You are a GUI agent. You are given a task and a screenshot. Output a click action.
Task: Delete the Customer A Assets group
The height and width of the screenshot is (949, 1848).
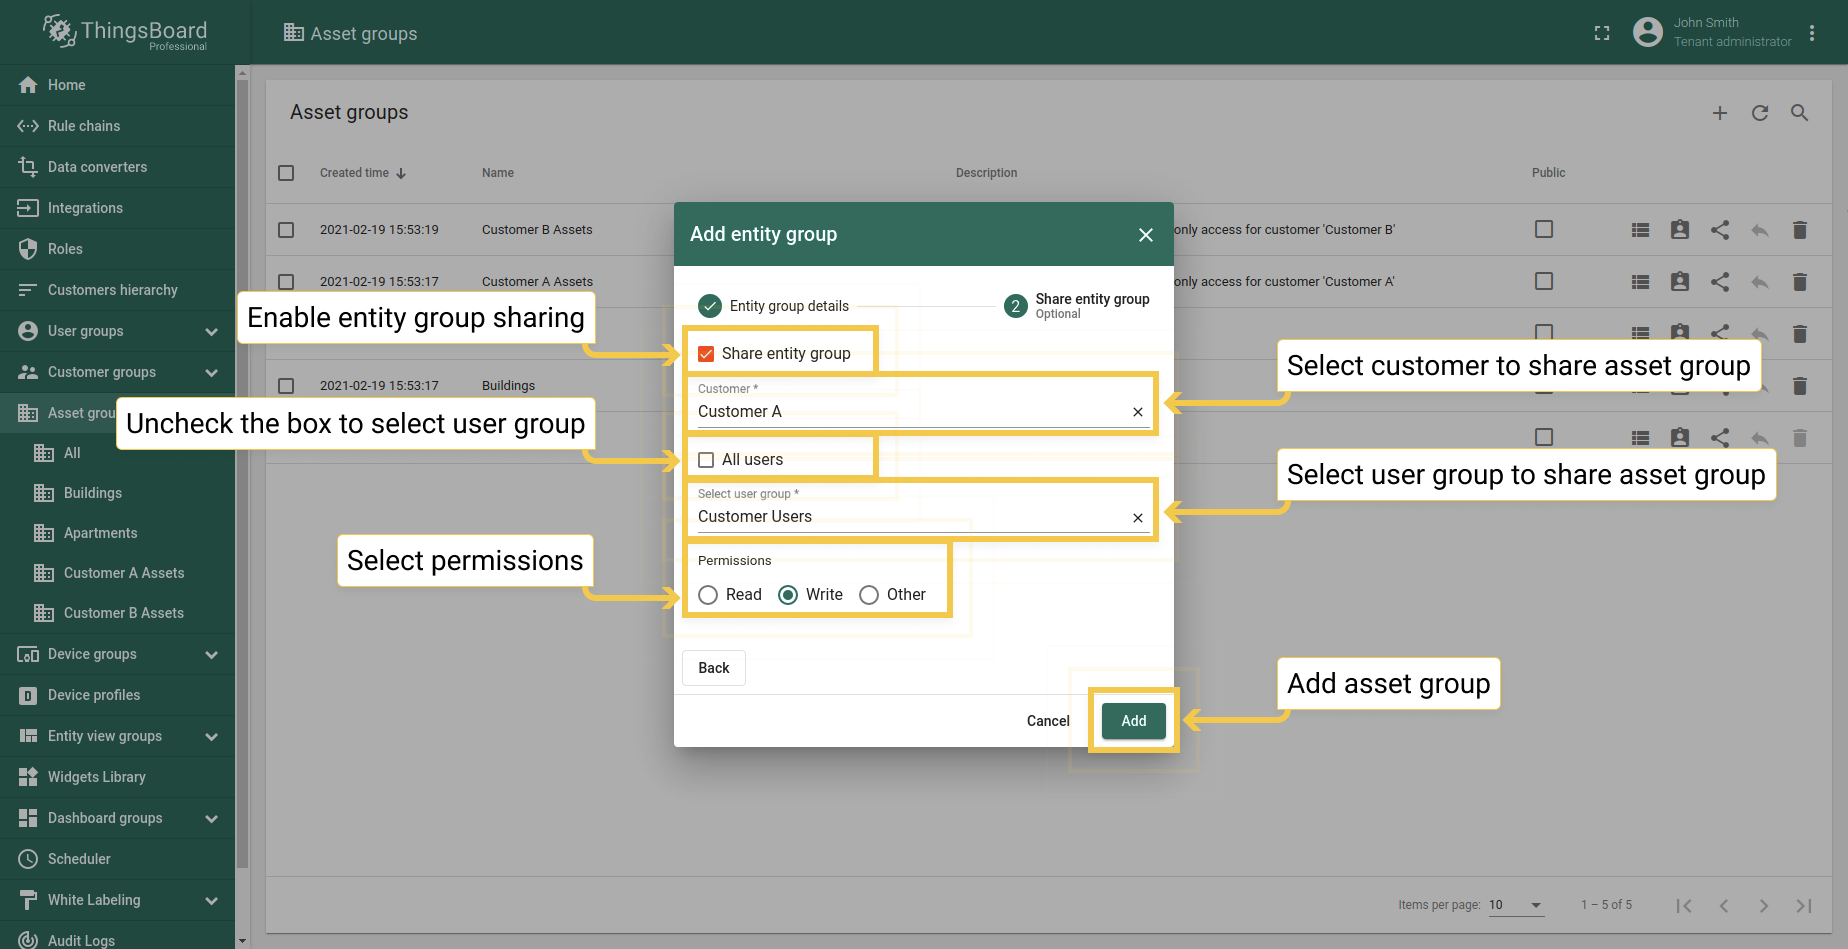(1800, 282)
